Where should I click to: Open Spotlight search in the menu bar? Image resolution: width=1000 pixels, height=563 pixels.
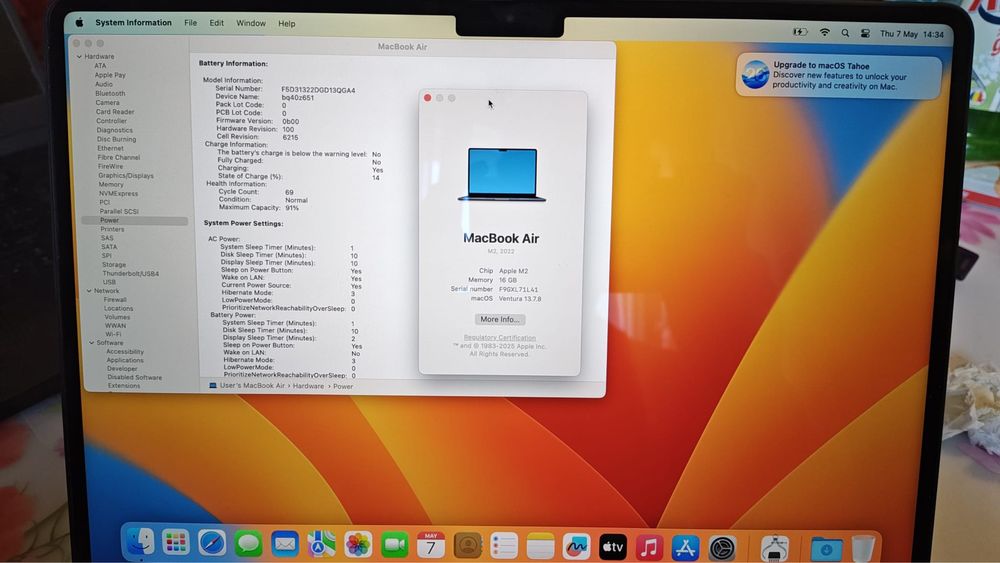(x=845, y=33)
